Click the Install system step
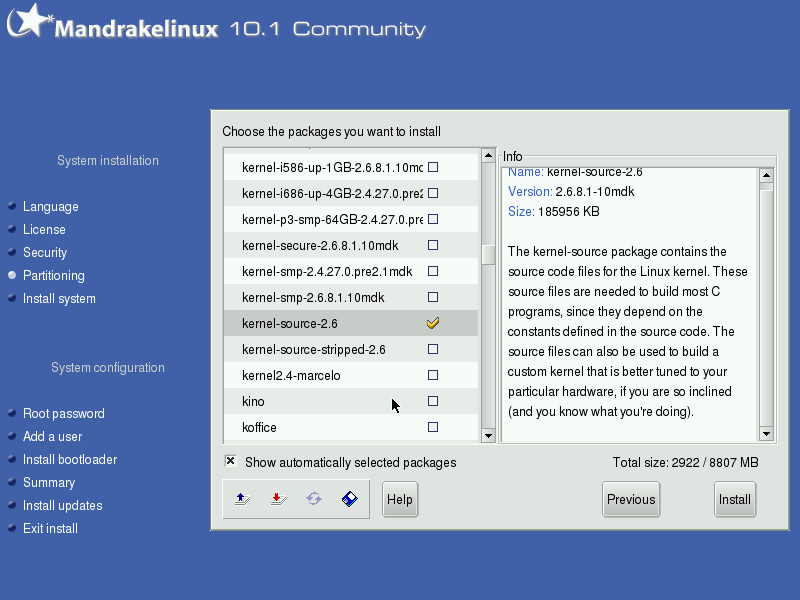Image resolution: width=800 pixels, height=600 pixels. coord(59,298)
